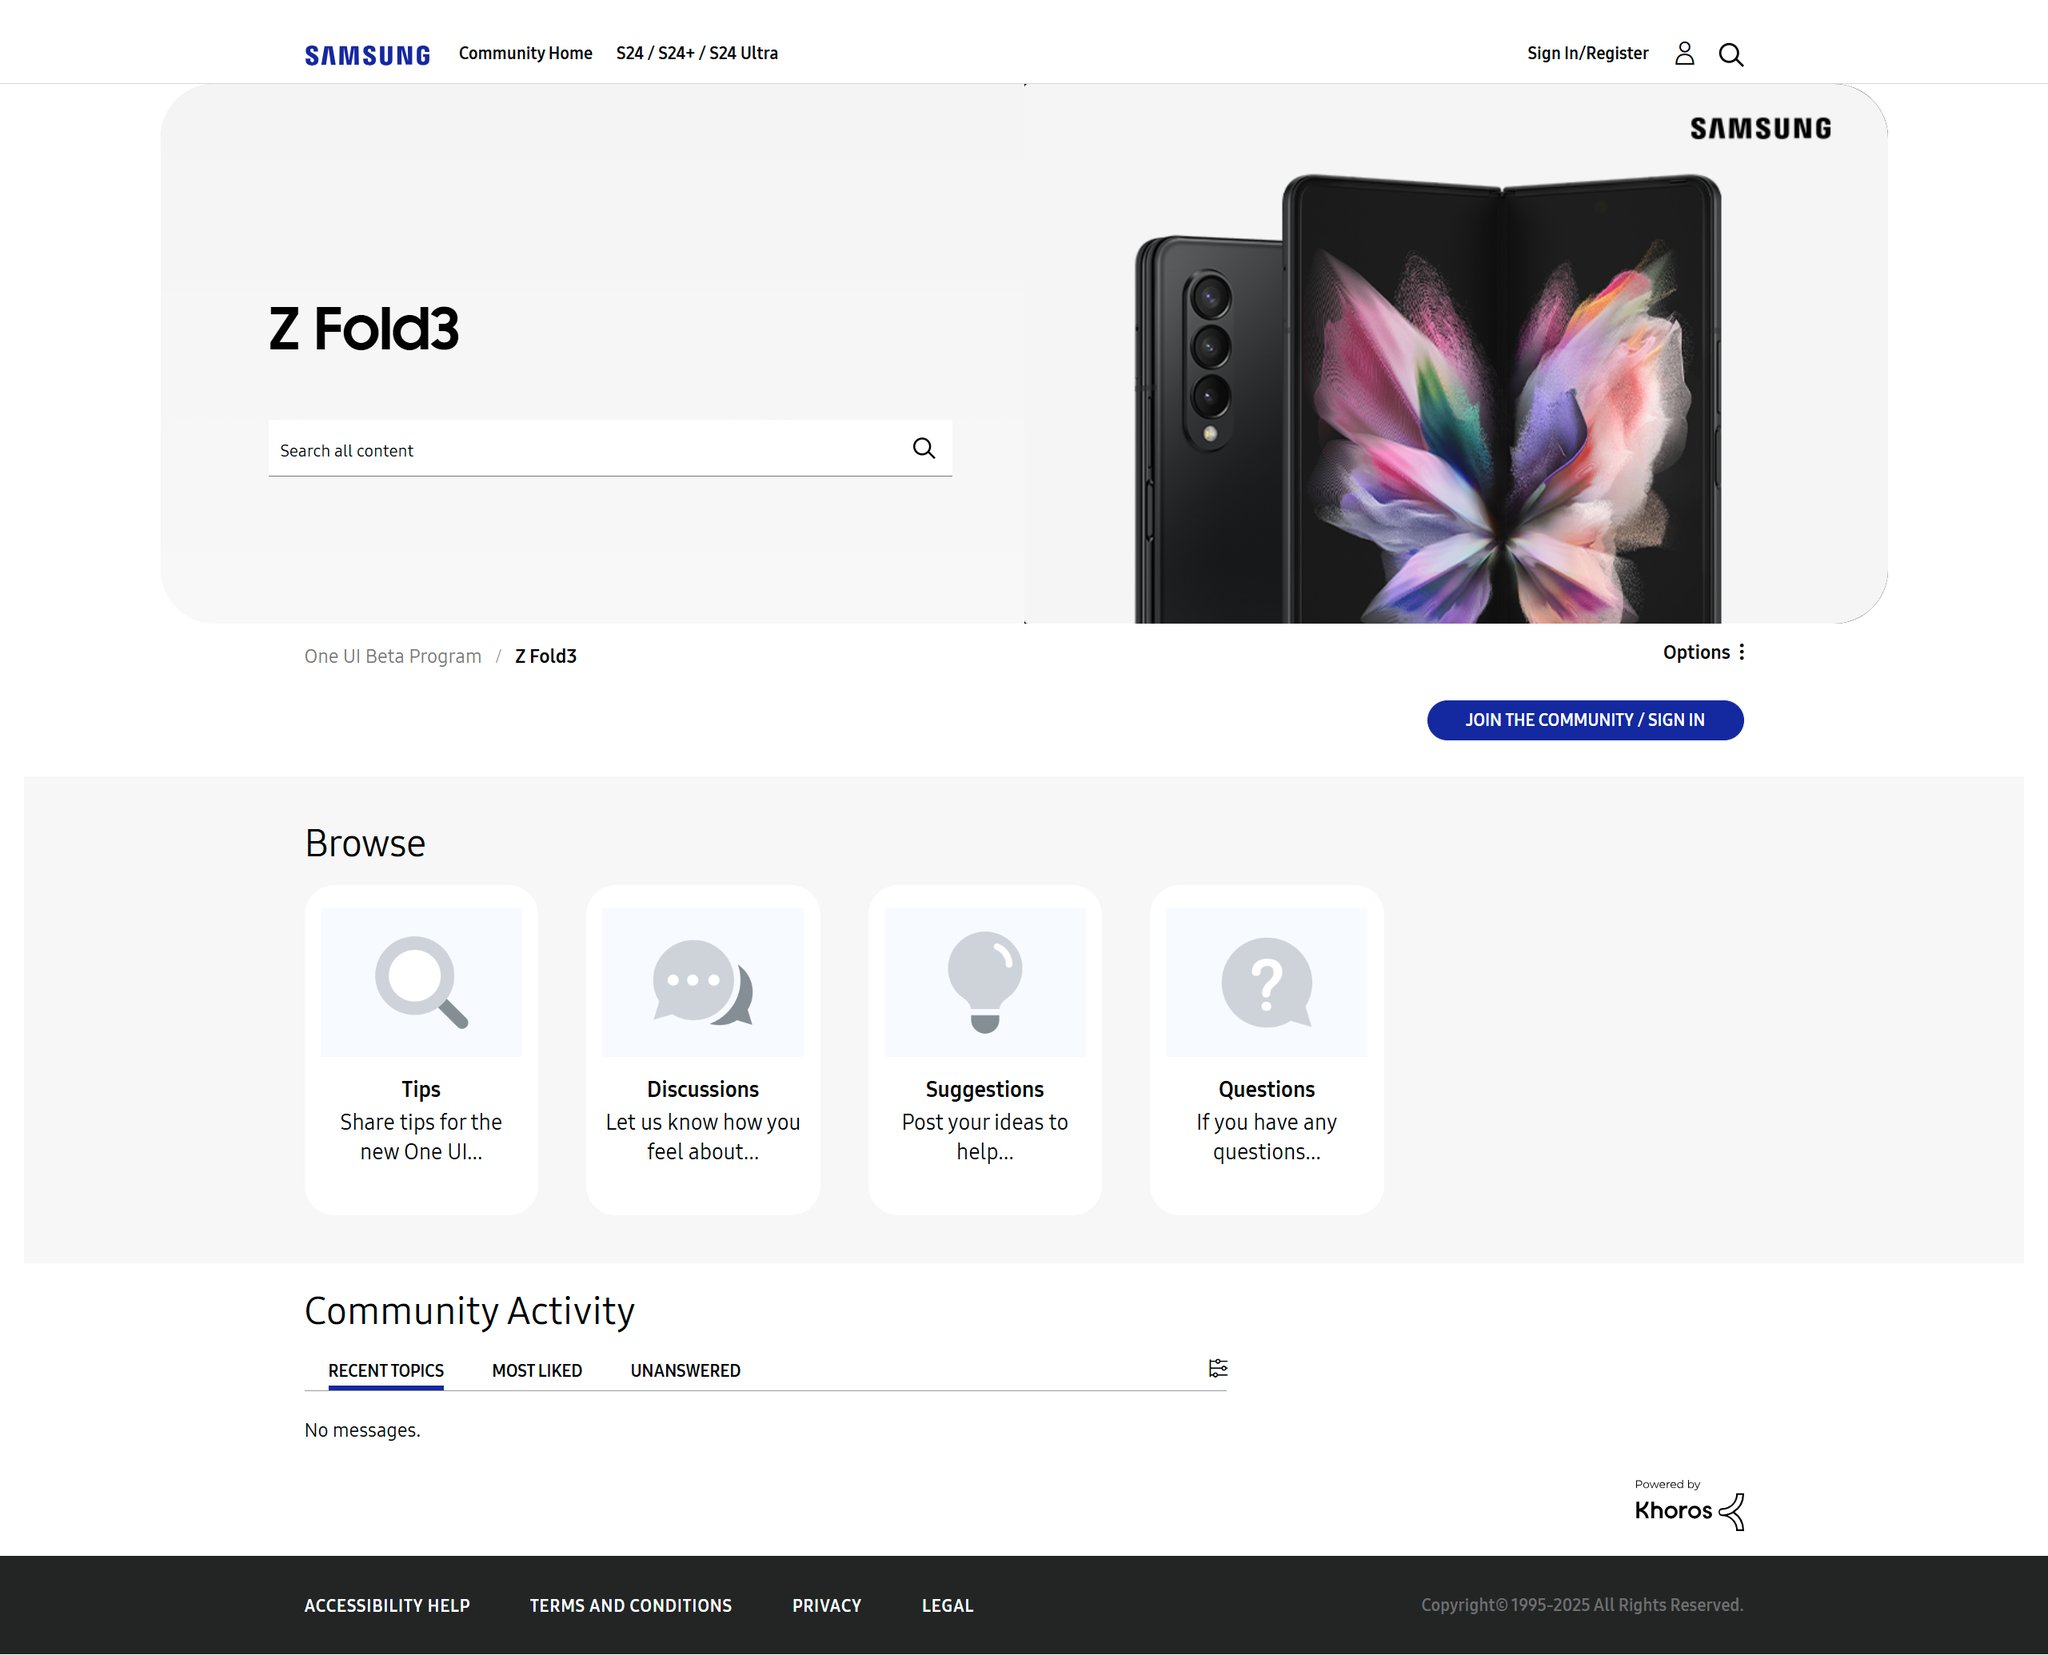Image resolution: width=2048 pixels, height=1655 pixels.
Task: Click the search magnifier icon in header
Action: tap(1731, 52)
